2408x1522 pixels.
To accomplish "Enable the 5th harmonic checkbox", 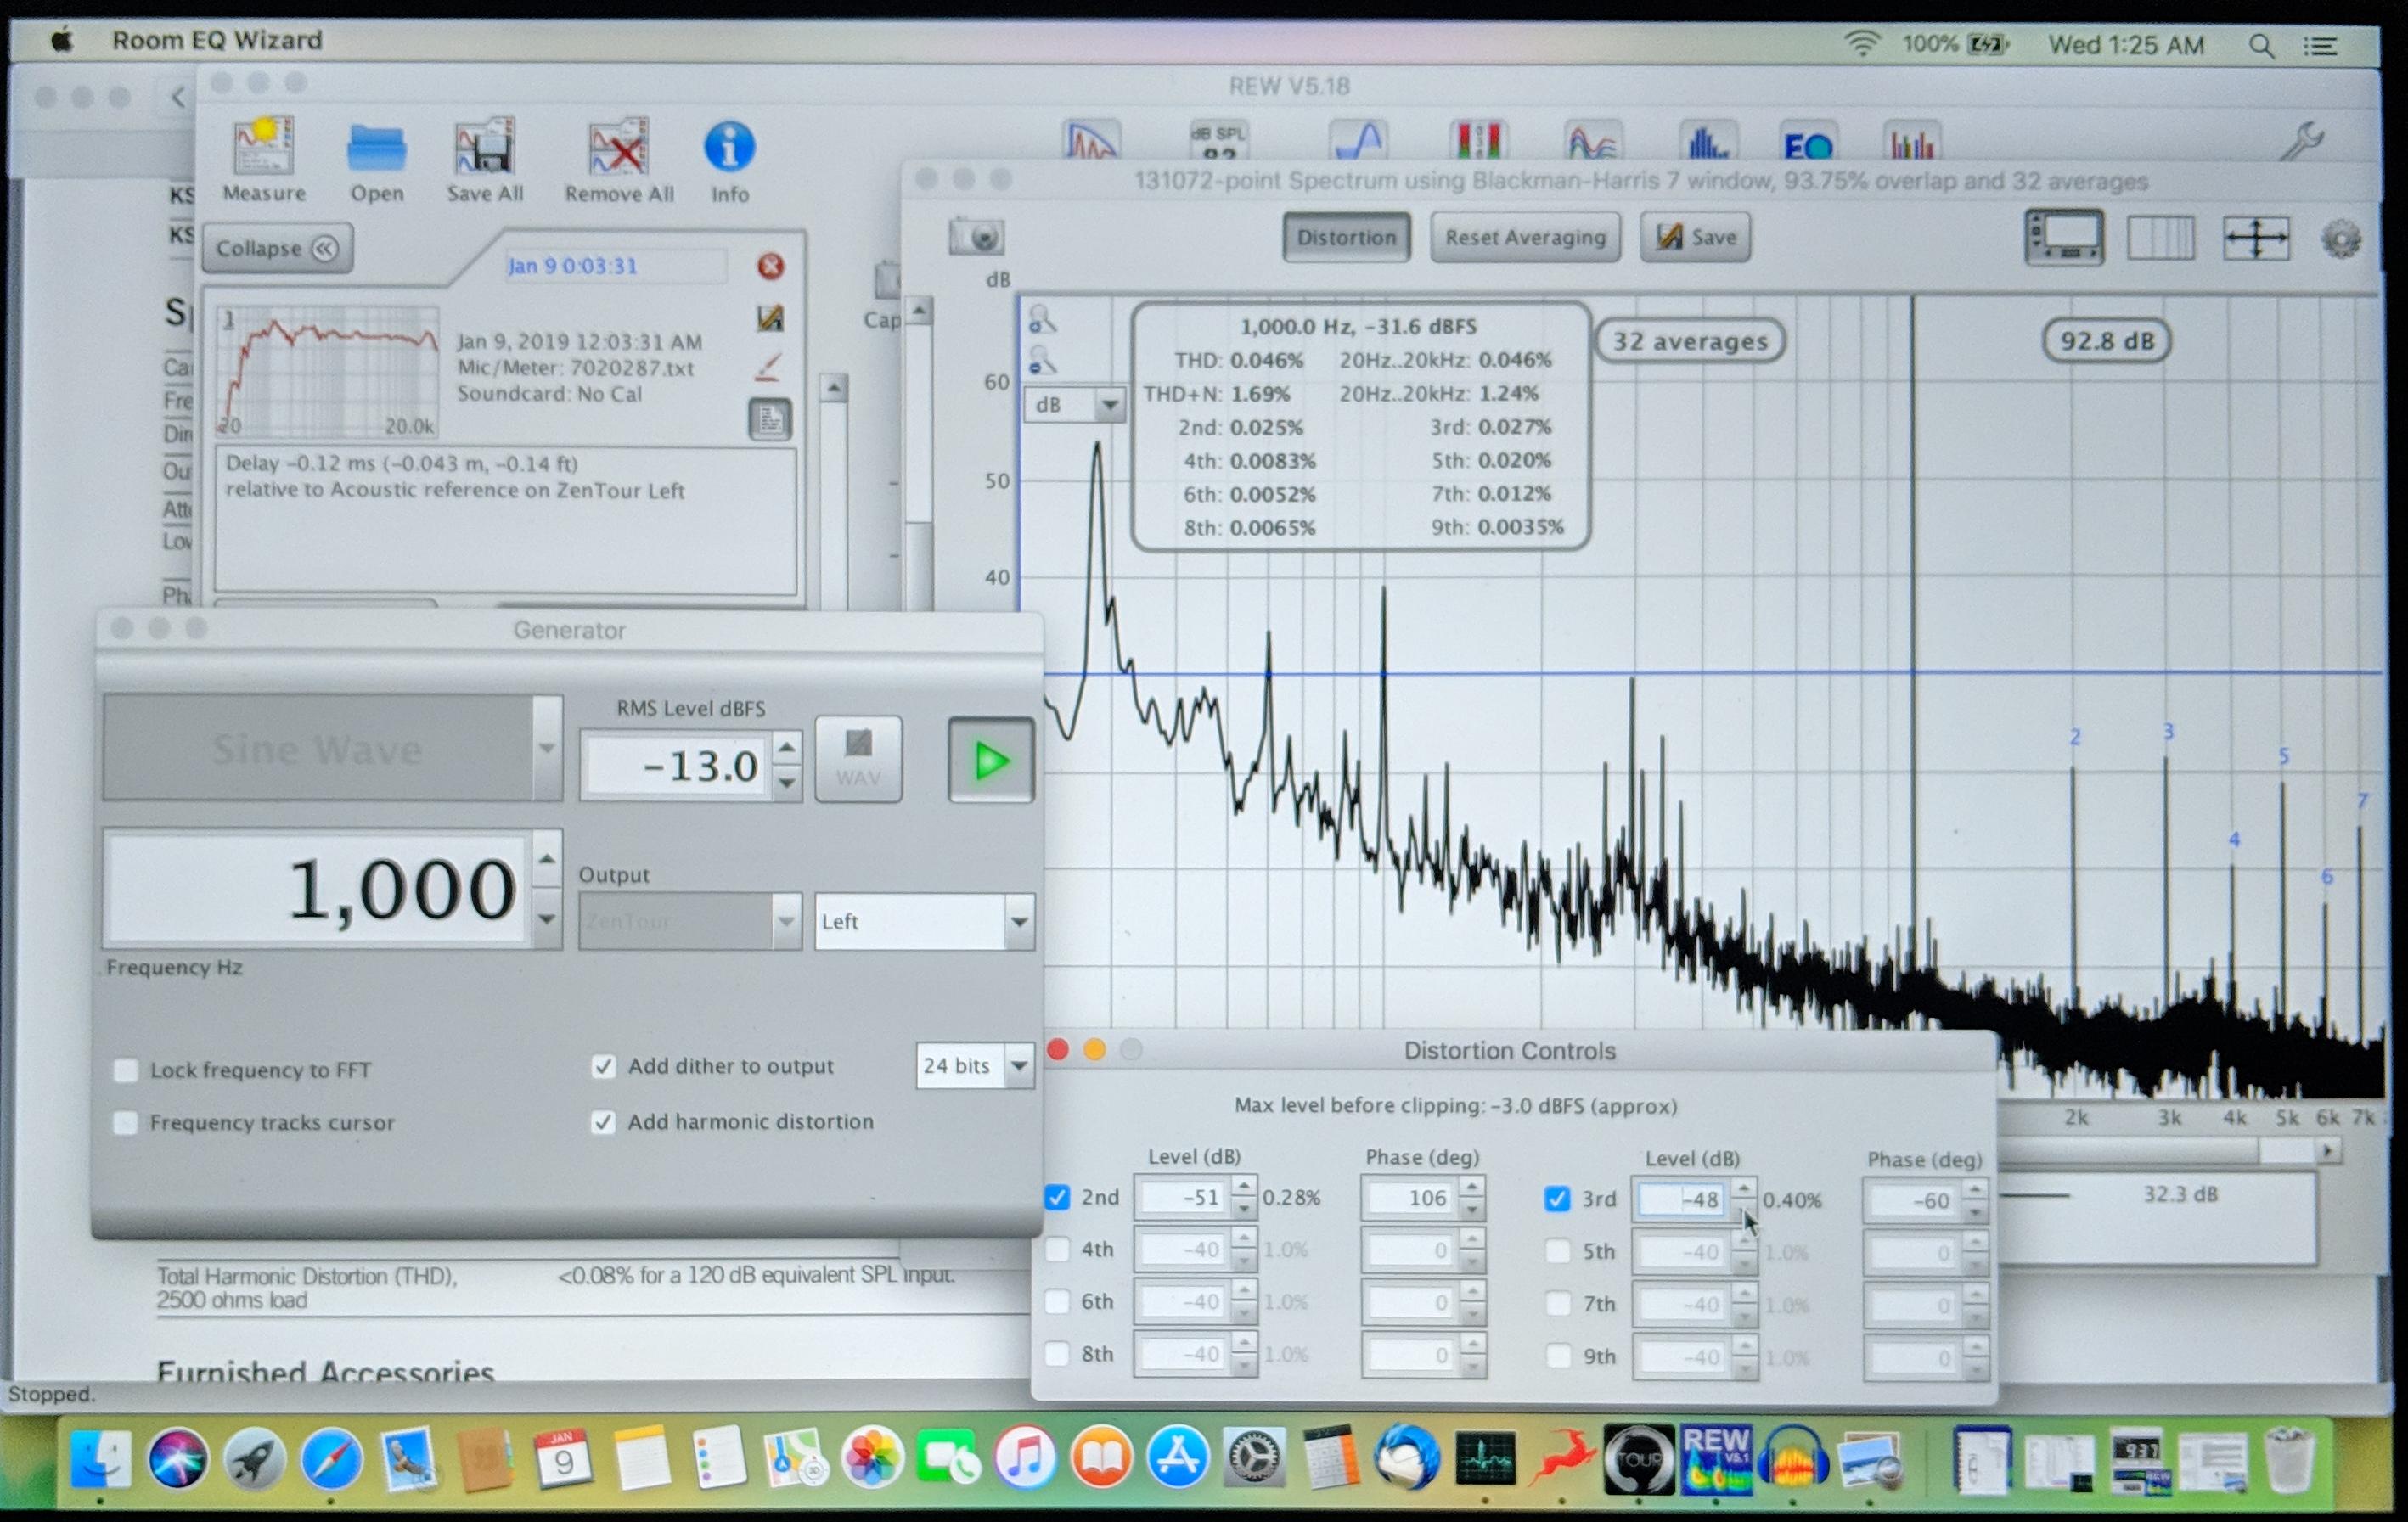I will [x=1557, y=1251].
